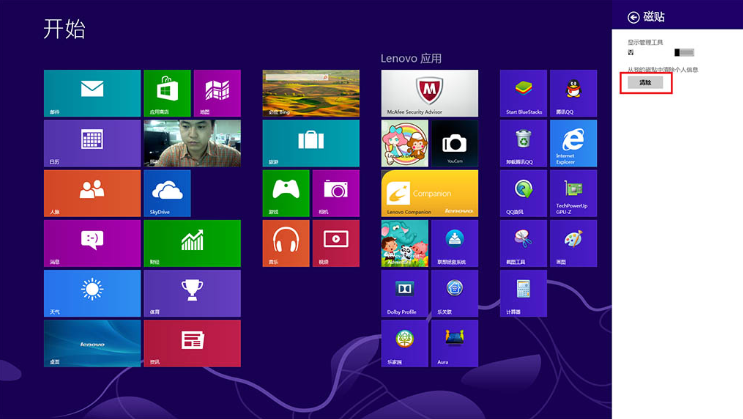This screenshot has width=743, height=419.
Task: Open the Bing landscape photo tile
Action: [x=311, y=93]
